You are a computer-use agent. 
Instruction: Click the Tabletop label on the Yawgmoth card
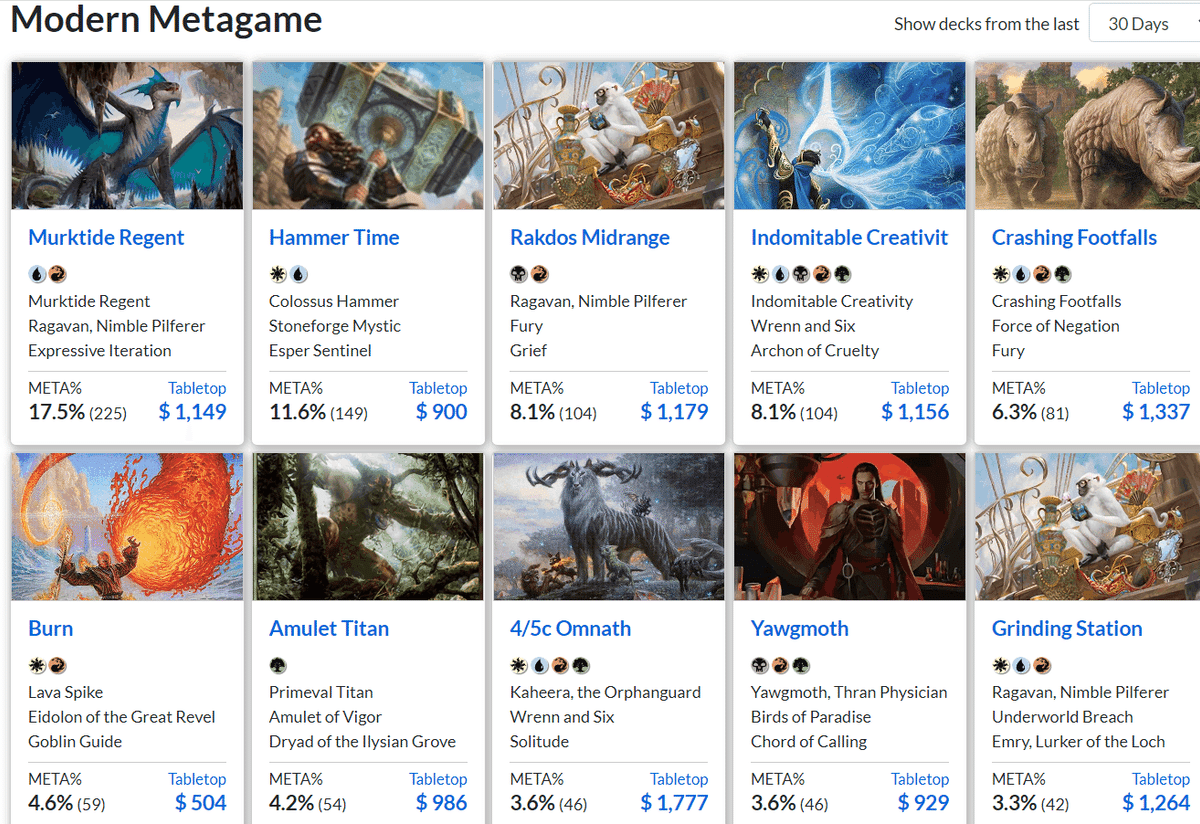coord(919,779)
